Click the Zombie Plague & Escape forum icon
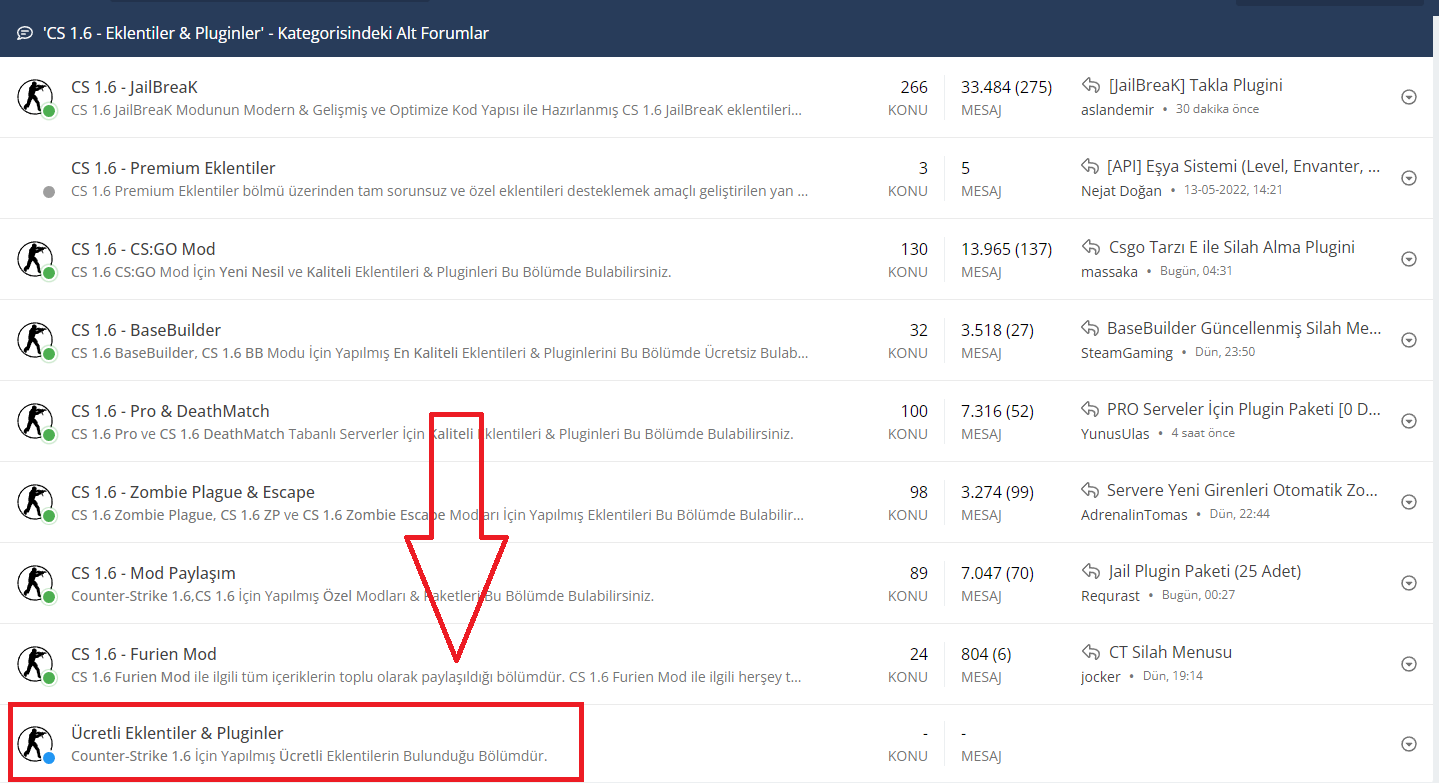The width and height of the screenshot is (1439, 783). point(35,502)
